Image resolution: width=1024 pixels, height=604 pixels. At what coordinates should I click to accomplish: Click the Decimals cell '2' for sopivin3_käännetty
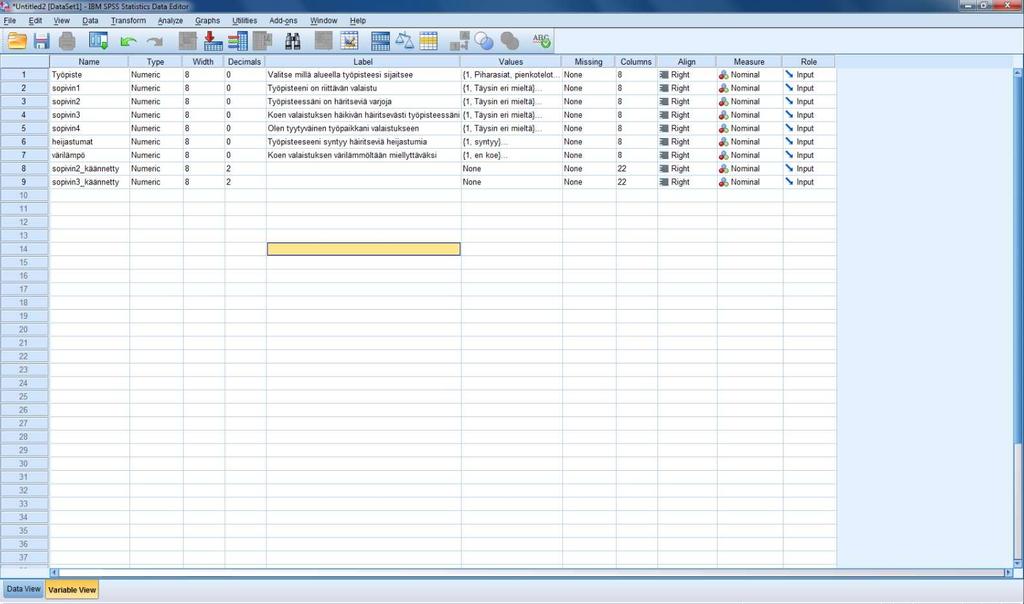pyautogui.click(x=245, y=182)
